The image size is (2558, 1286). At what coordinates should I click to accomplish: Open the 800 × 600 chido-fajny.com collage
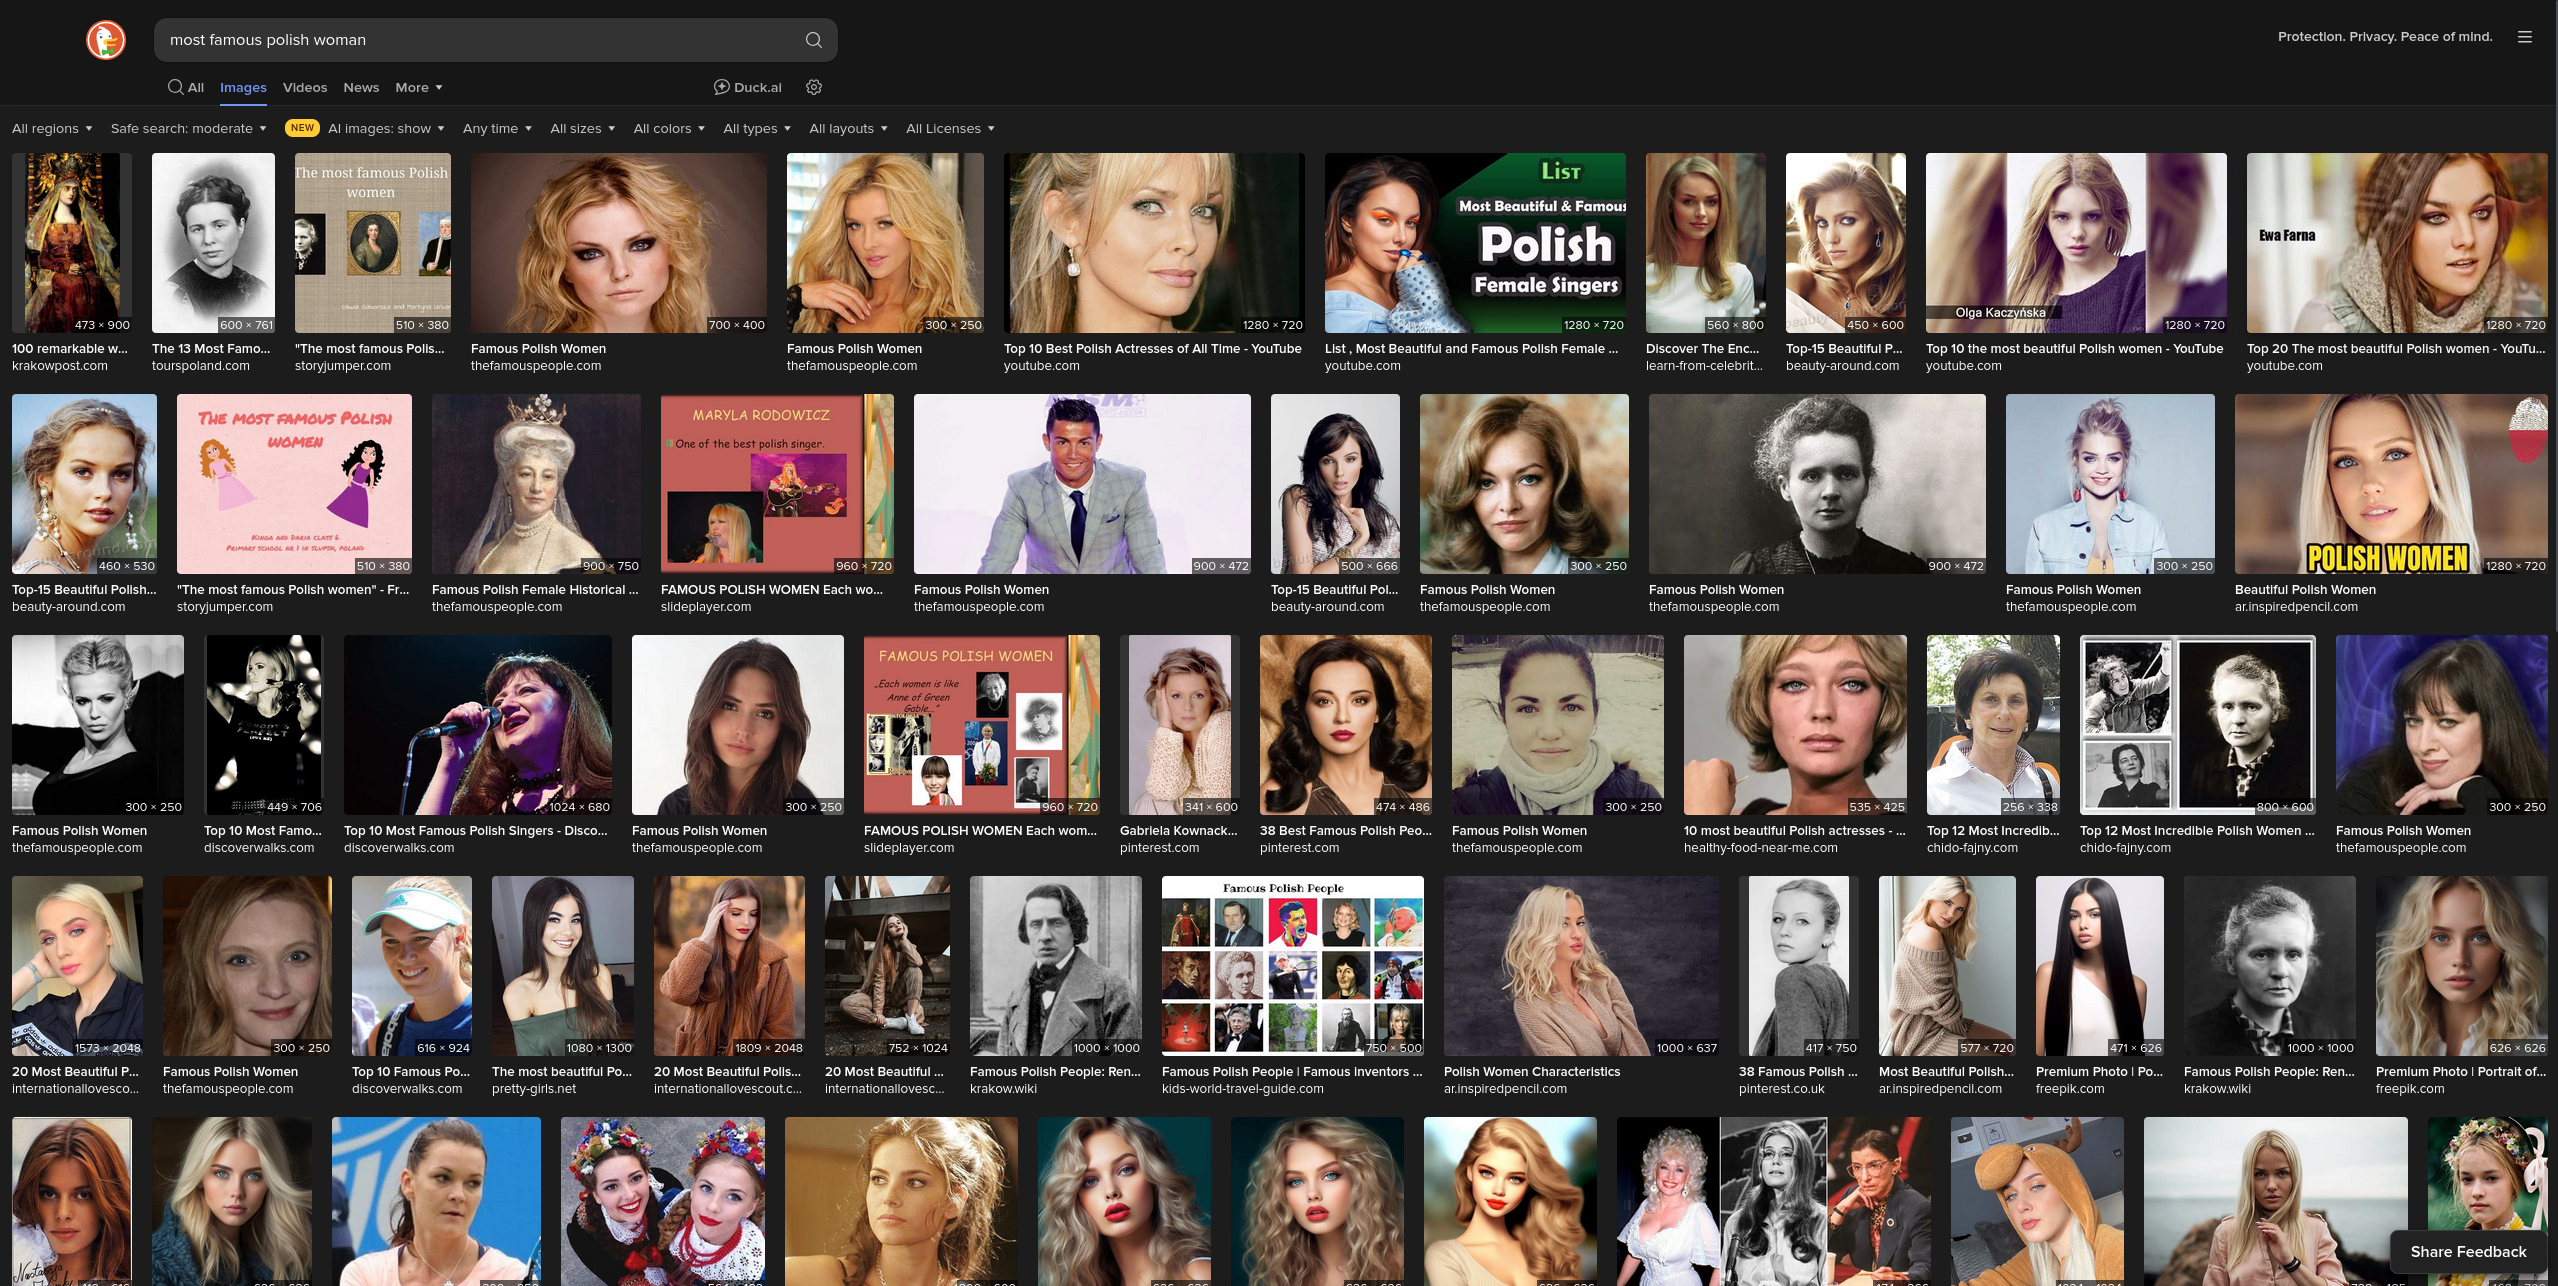tap(2198, 725)
